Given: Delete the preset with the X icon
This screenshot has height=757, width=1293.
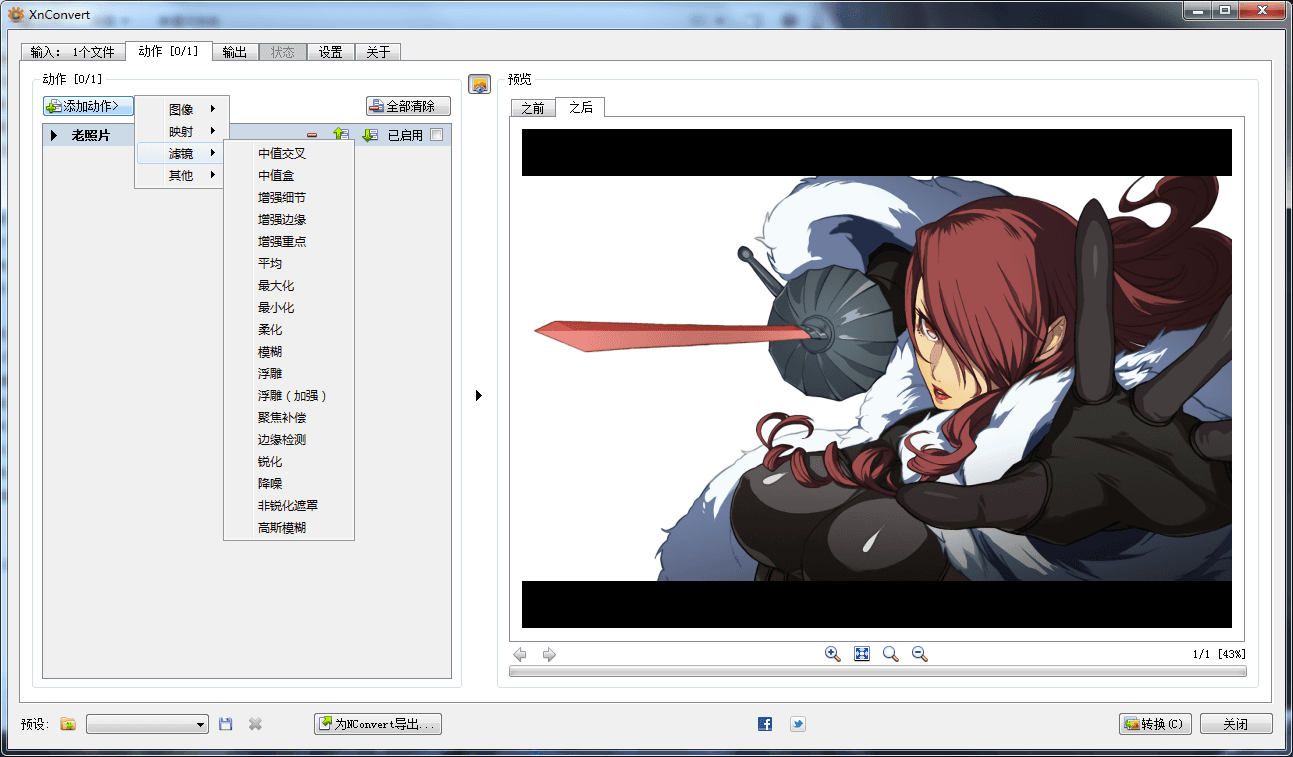Looking at the screenshot, I should coord(255,724).
